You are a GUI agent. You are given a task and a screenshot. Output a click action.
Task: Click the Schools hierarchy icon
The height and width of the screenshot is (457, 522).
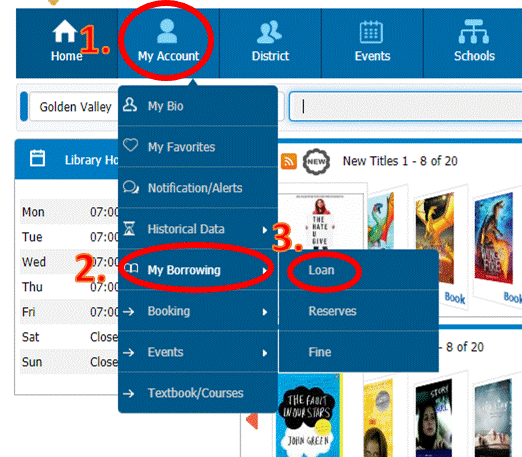point(474,32)
